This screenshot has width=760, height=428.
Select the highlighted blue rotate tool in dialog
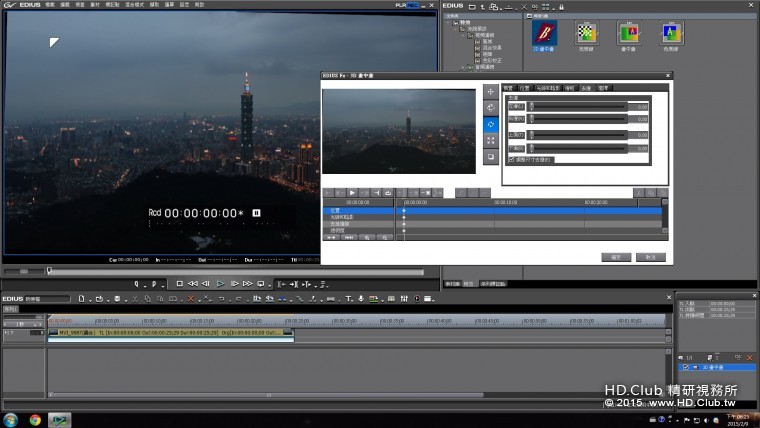click(x=491, y=124)
